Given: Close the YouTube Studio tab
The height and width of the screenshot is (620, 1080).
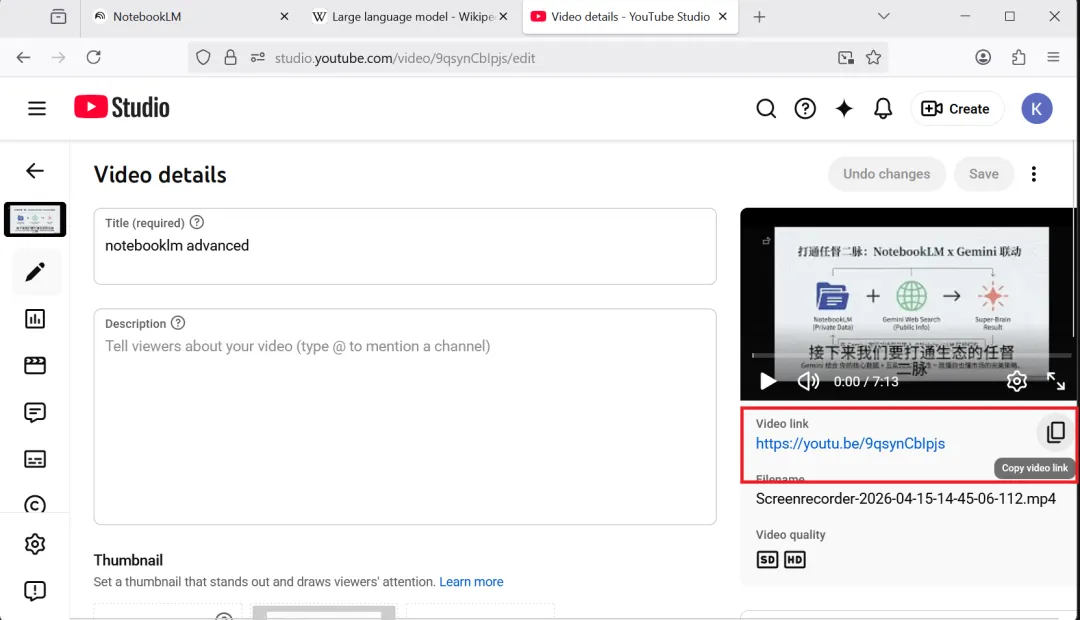Looking at the screenshot, I should [x=723, y=17].
